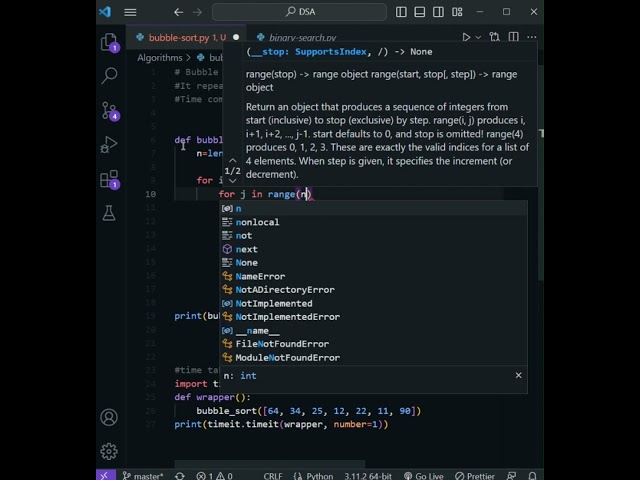640x480 pixels.
Task: Pick suggestion '__name__'
Action: click(373, 330)
